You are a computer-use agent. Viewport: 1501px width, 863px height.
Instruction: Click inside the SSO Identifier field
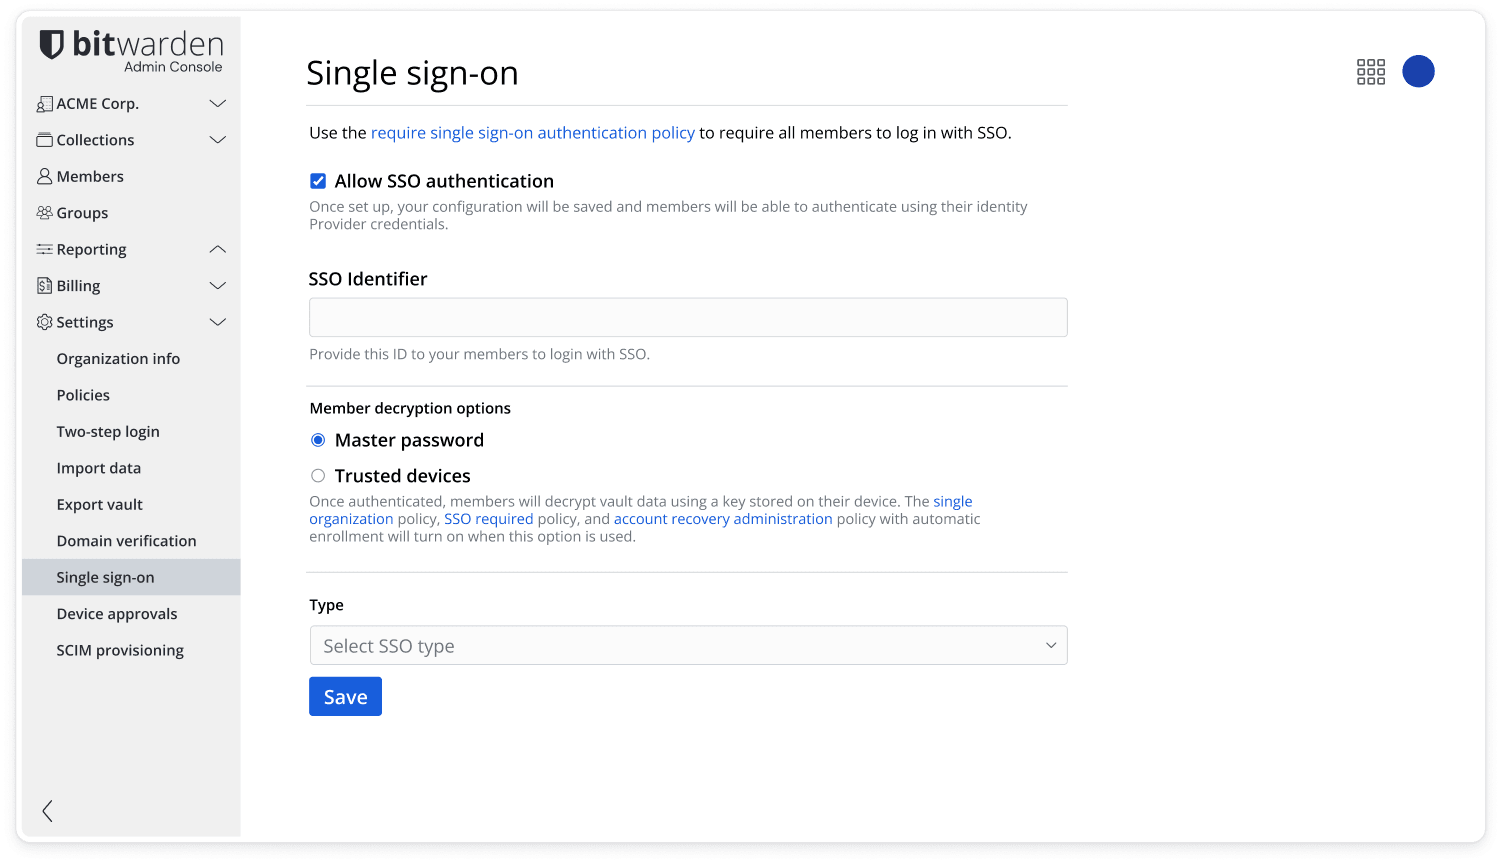[688, 316]
